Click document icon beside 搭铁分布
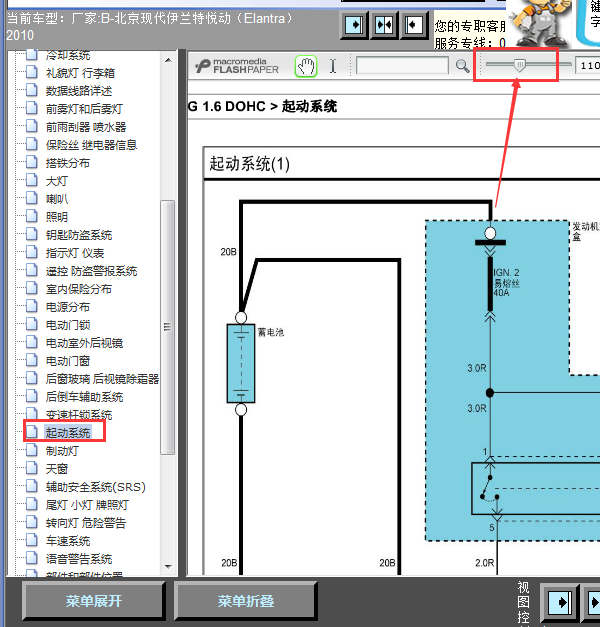 click(x=32, y=163)
